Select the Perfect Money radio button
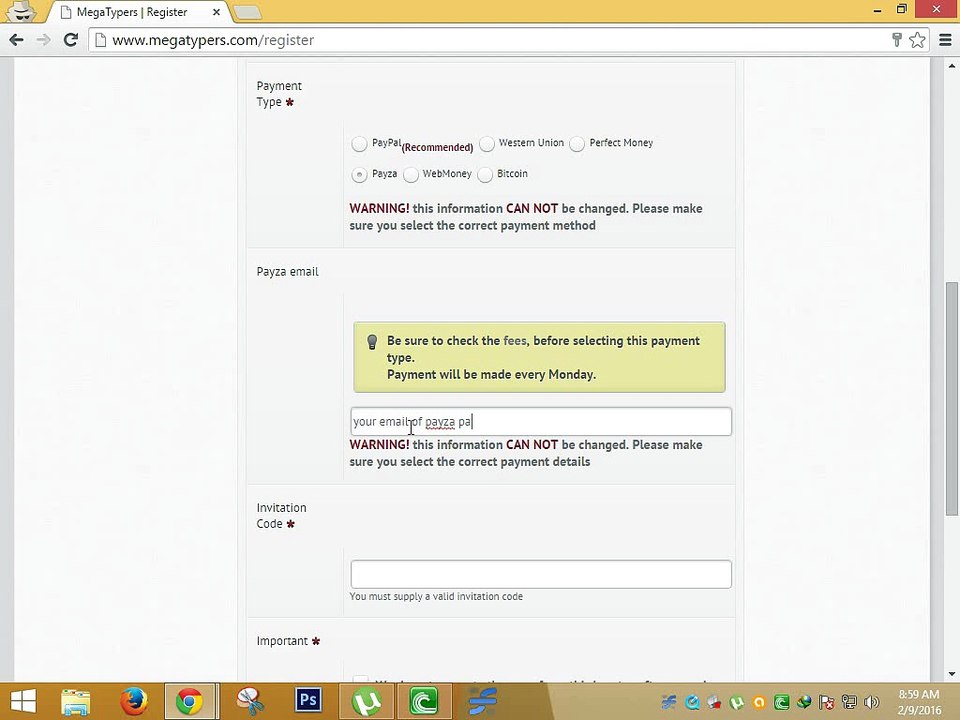The height and width of the screenshot is (720, 960). point(577,144)
